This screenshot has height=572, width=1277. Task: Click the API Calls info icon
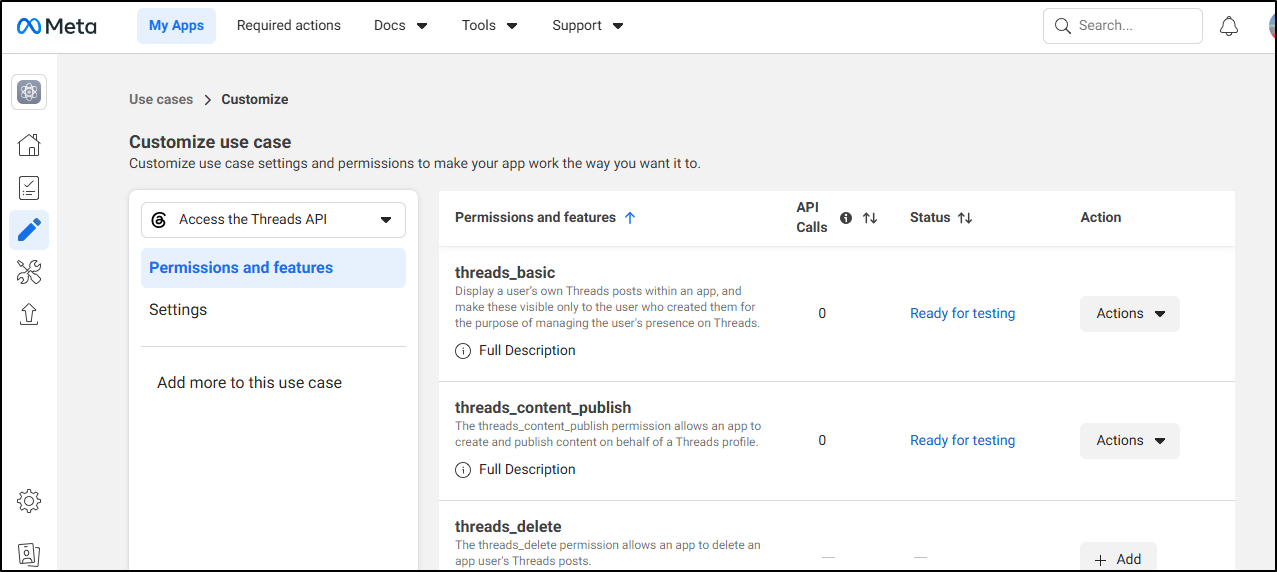846,218
